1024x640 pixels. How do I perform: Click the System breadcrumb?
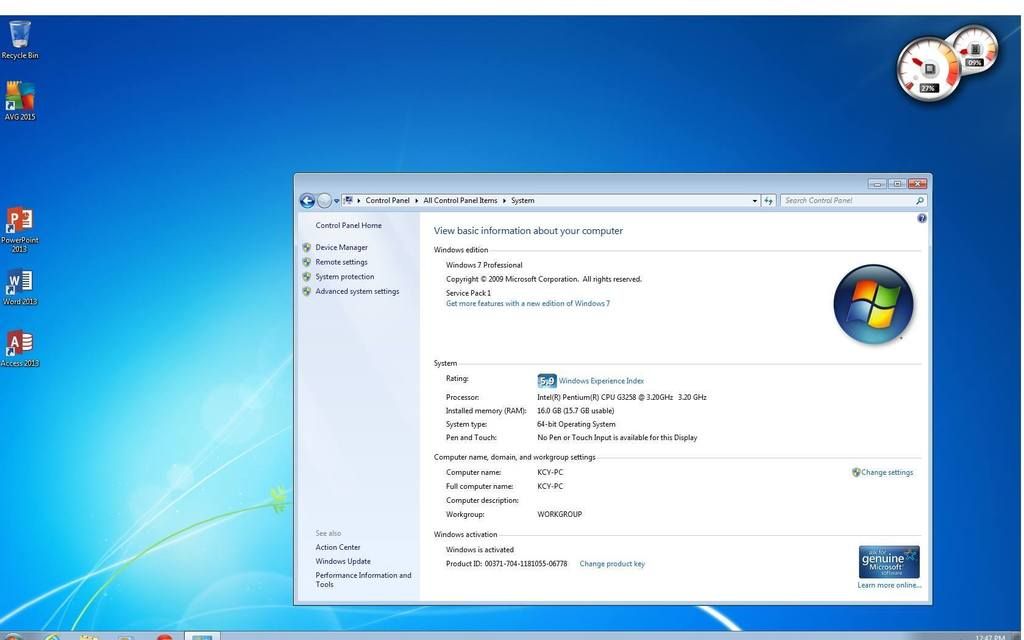pos(522,200)
